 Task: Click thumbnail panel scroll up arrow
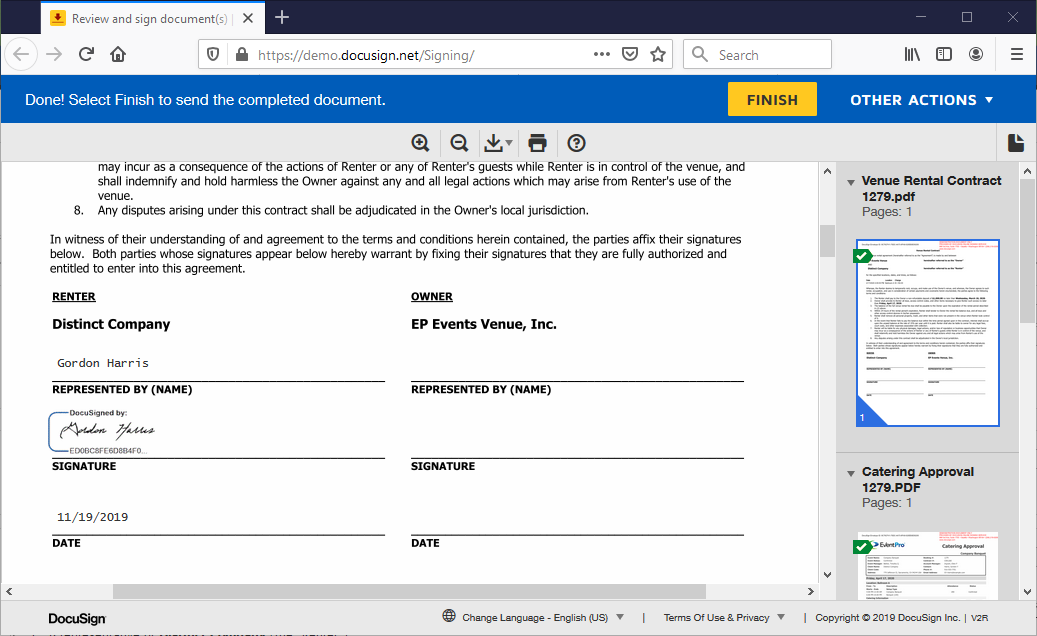1027,171
